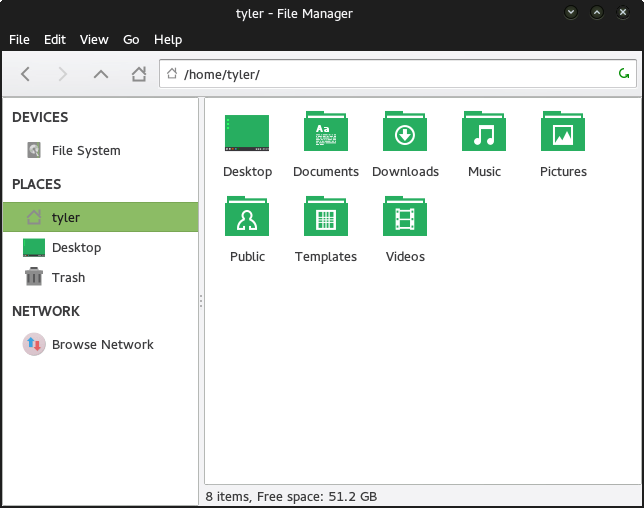Image resolution: width=644 pixels, height=508 pixels.
Task: Click the sidebar pane divider handle
Action: pos(201,301)
